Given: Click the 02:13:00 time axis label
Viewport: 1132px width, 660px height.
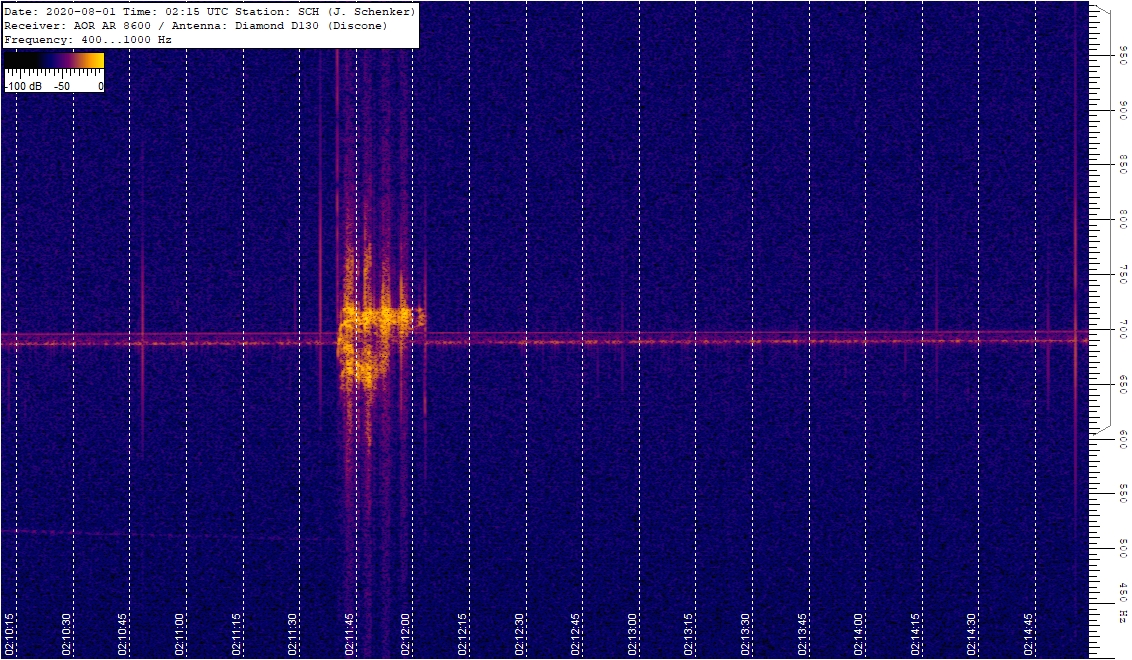Looking at the screenshot, I should point(633,634).
